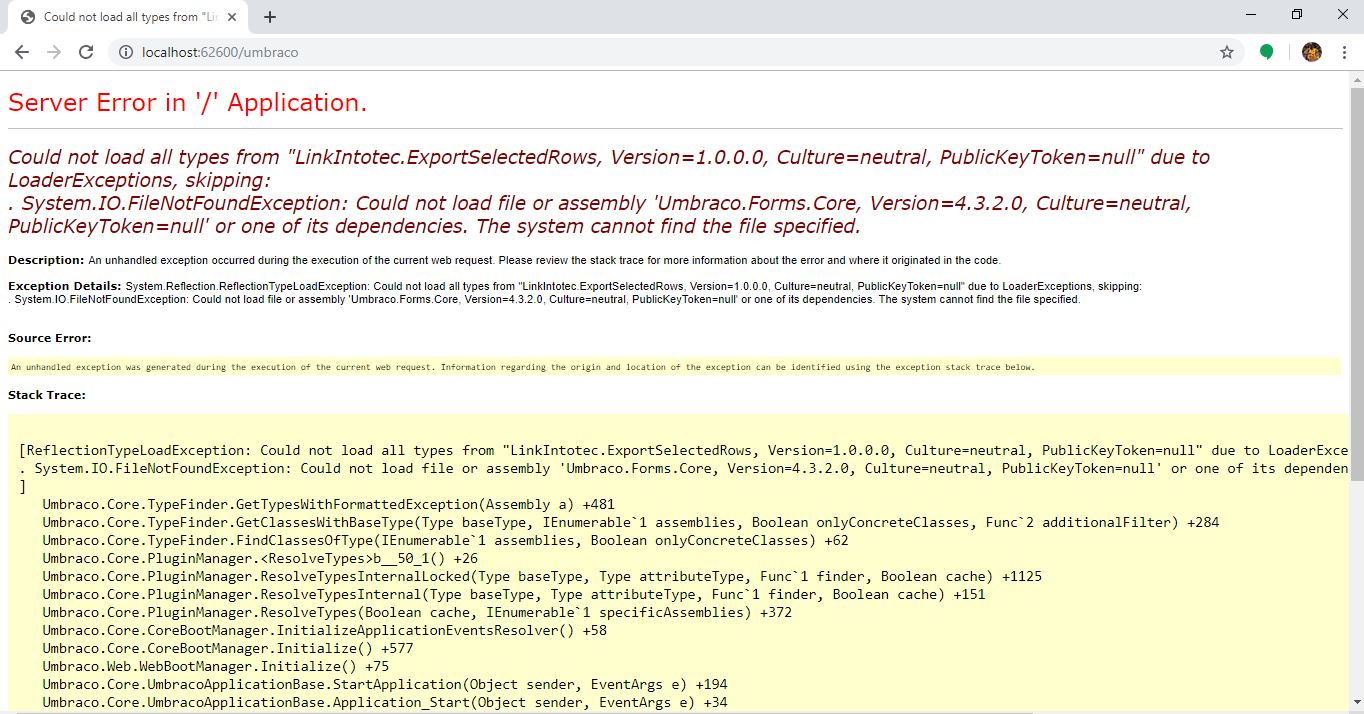This screenshot has height=714, width=1364.
Task: Go forward to next page
Action: (54, 52)
